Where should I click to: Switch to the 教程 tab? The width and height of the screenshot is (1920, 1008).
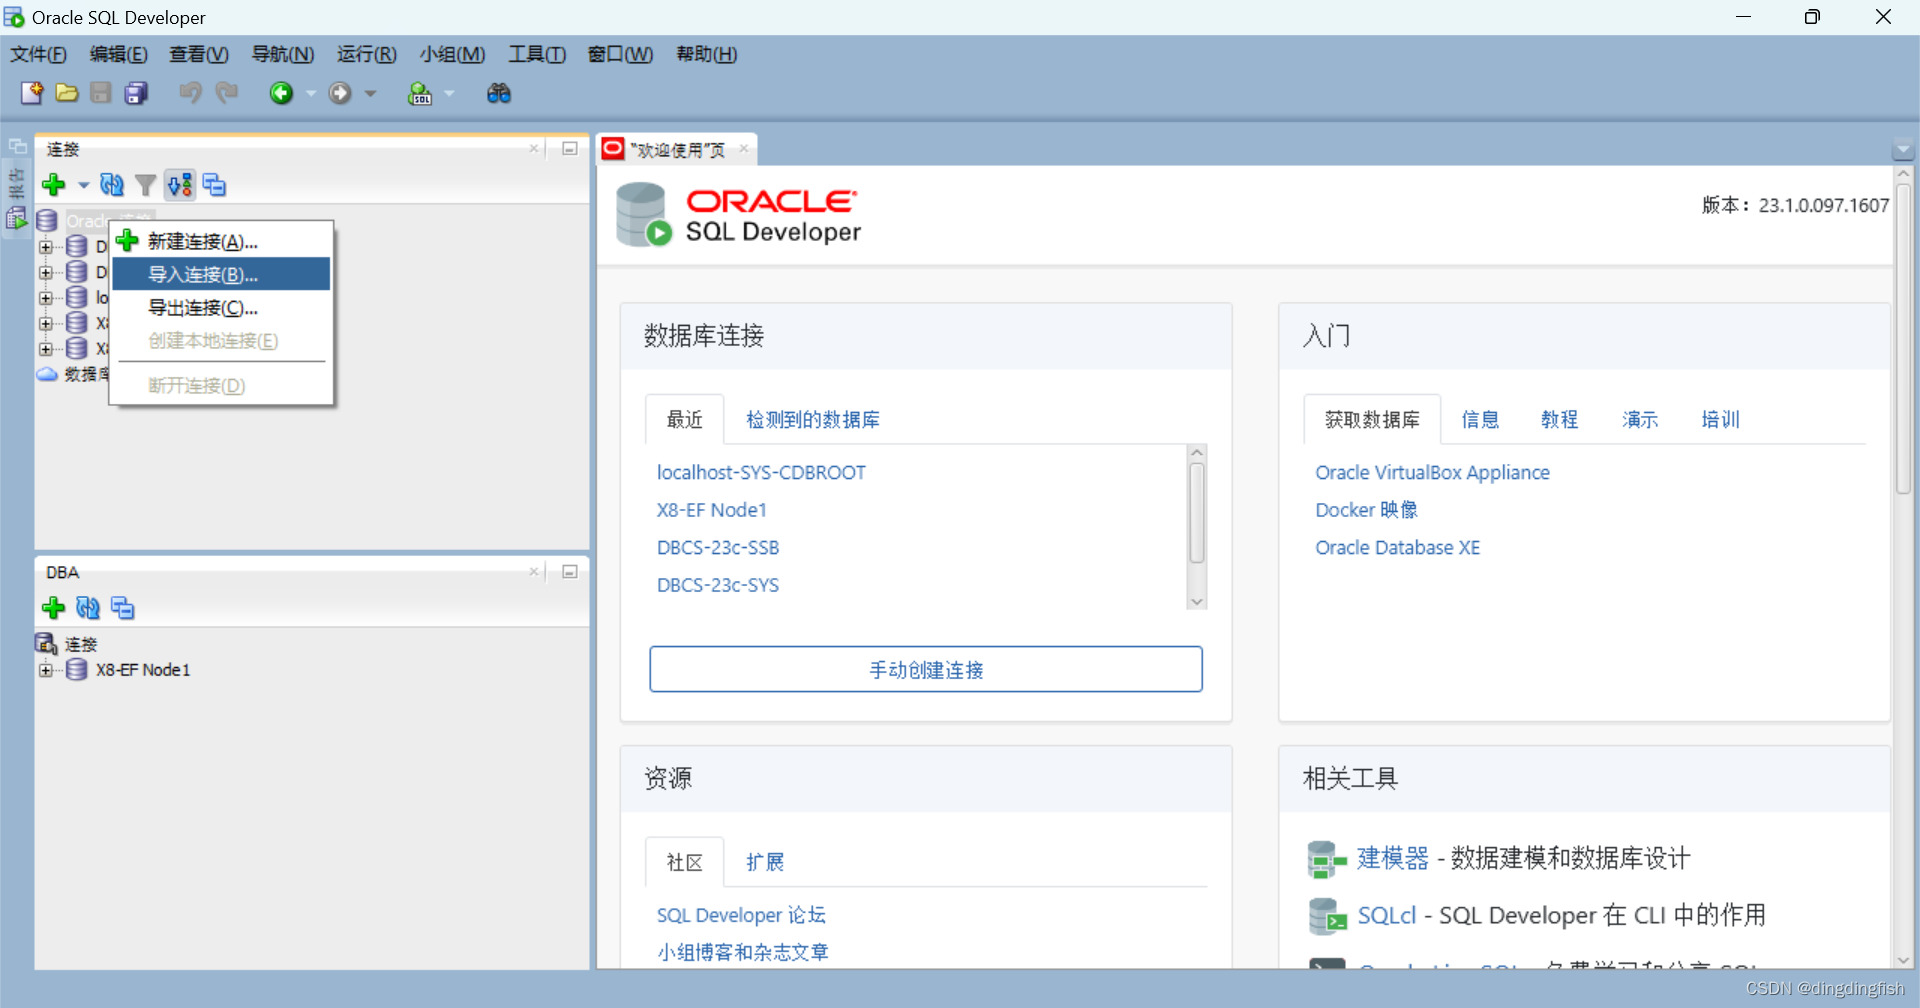[1560, 420]
